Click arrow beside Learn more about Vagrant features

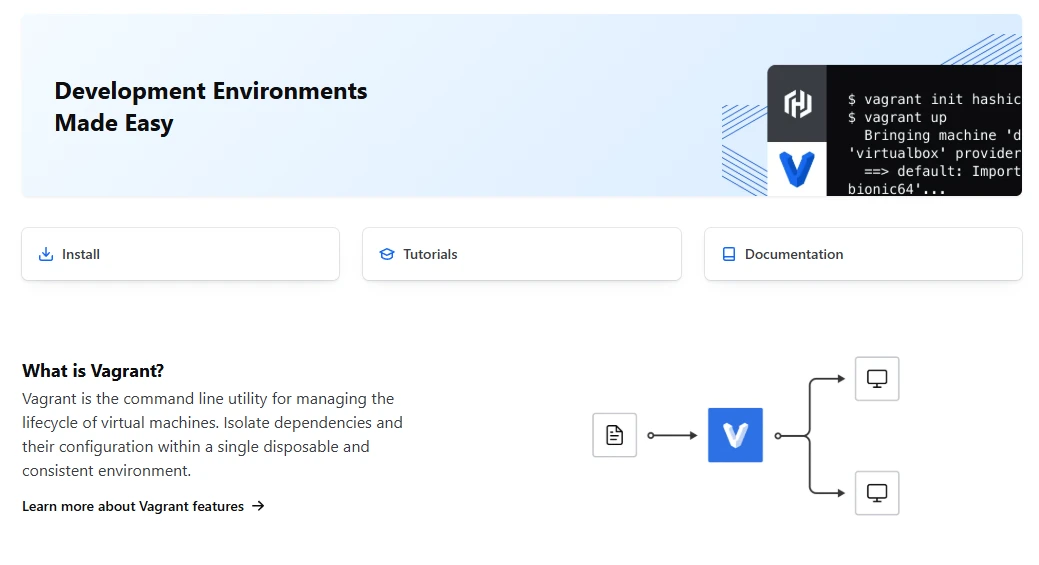click(x=258, y=506)
